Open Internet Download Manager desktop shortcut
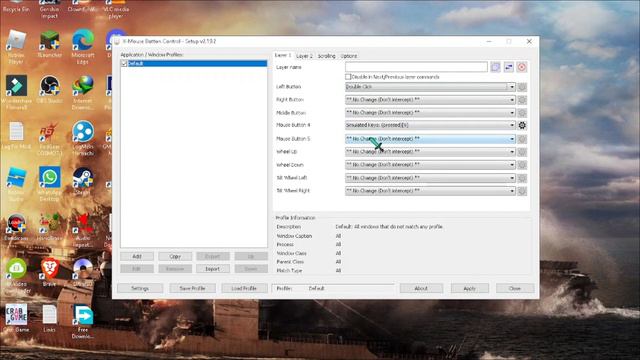 (x=83, y=93)
